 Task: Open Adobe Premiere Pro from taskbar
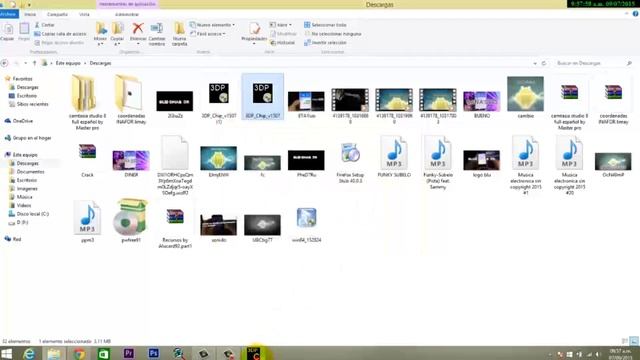tap(129, 353)
